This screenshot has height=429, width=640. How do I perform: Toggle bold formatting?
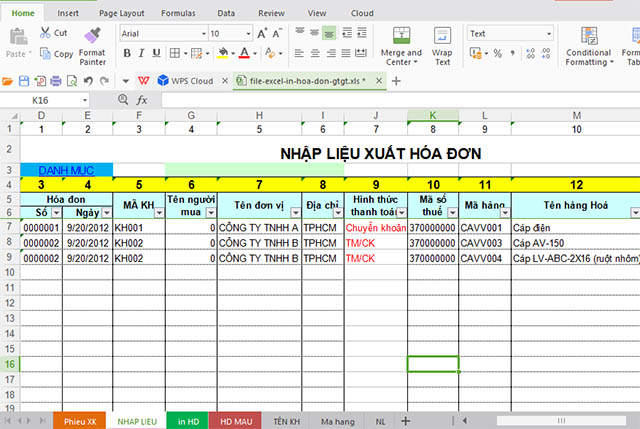click(127, 53)
